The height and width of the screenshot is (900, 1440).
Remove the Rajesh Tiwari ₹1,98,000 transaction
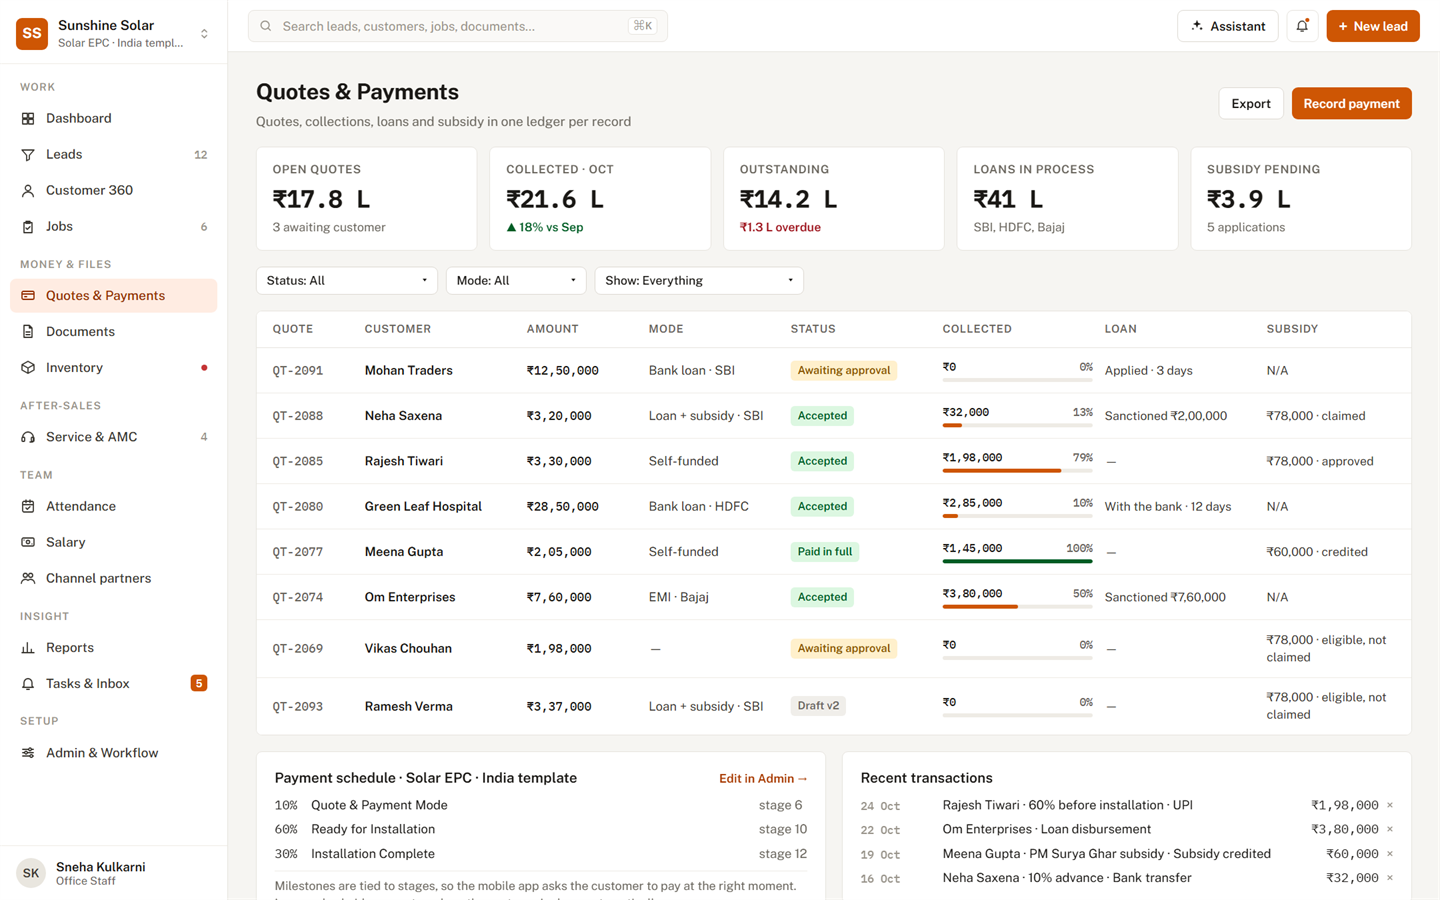point(1390,805)
